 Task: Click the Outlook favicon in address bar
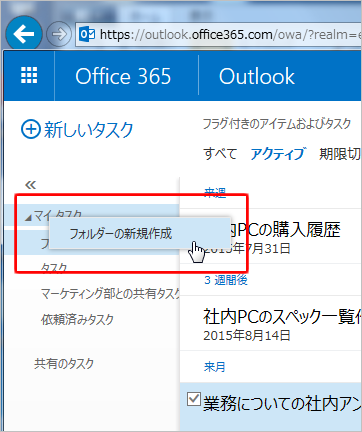pos(87,34)
